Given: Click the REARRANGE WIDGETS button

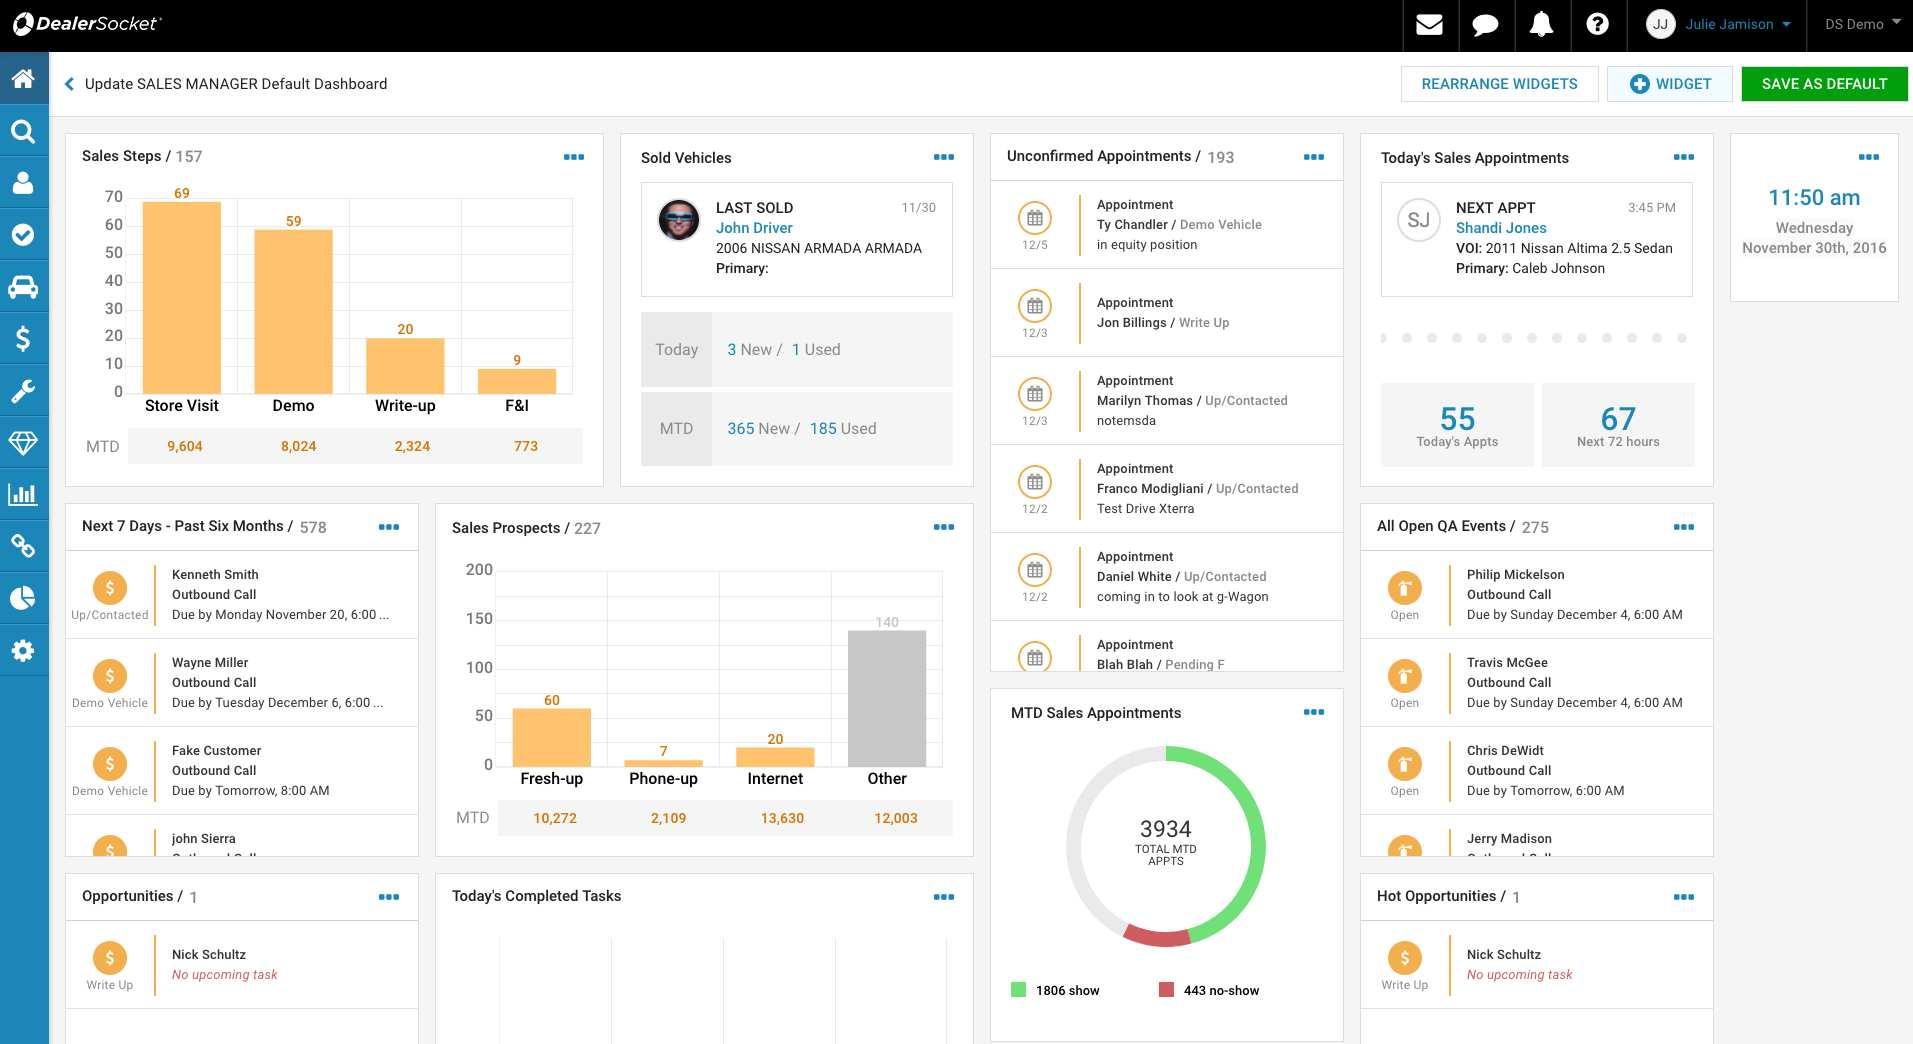Looking at the screenshot, I should pyautogui.click(x=1499, y=84).
